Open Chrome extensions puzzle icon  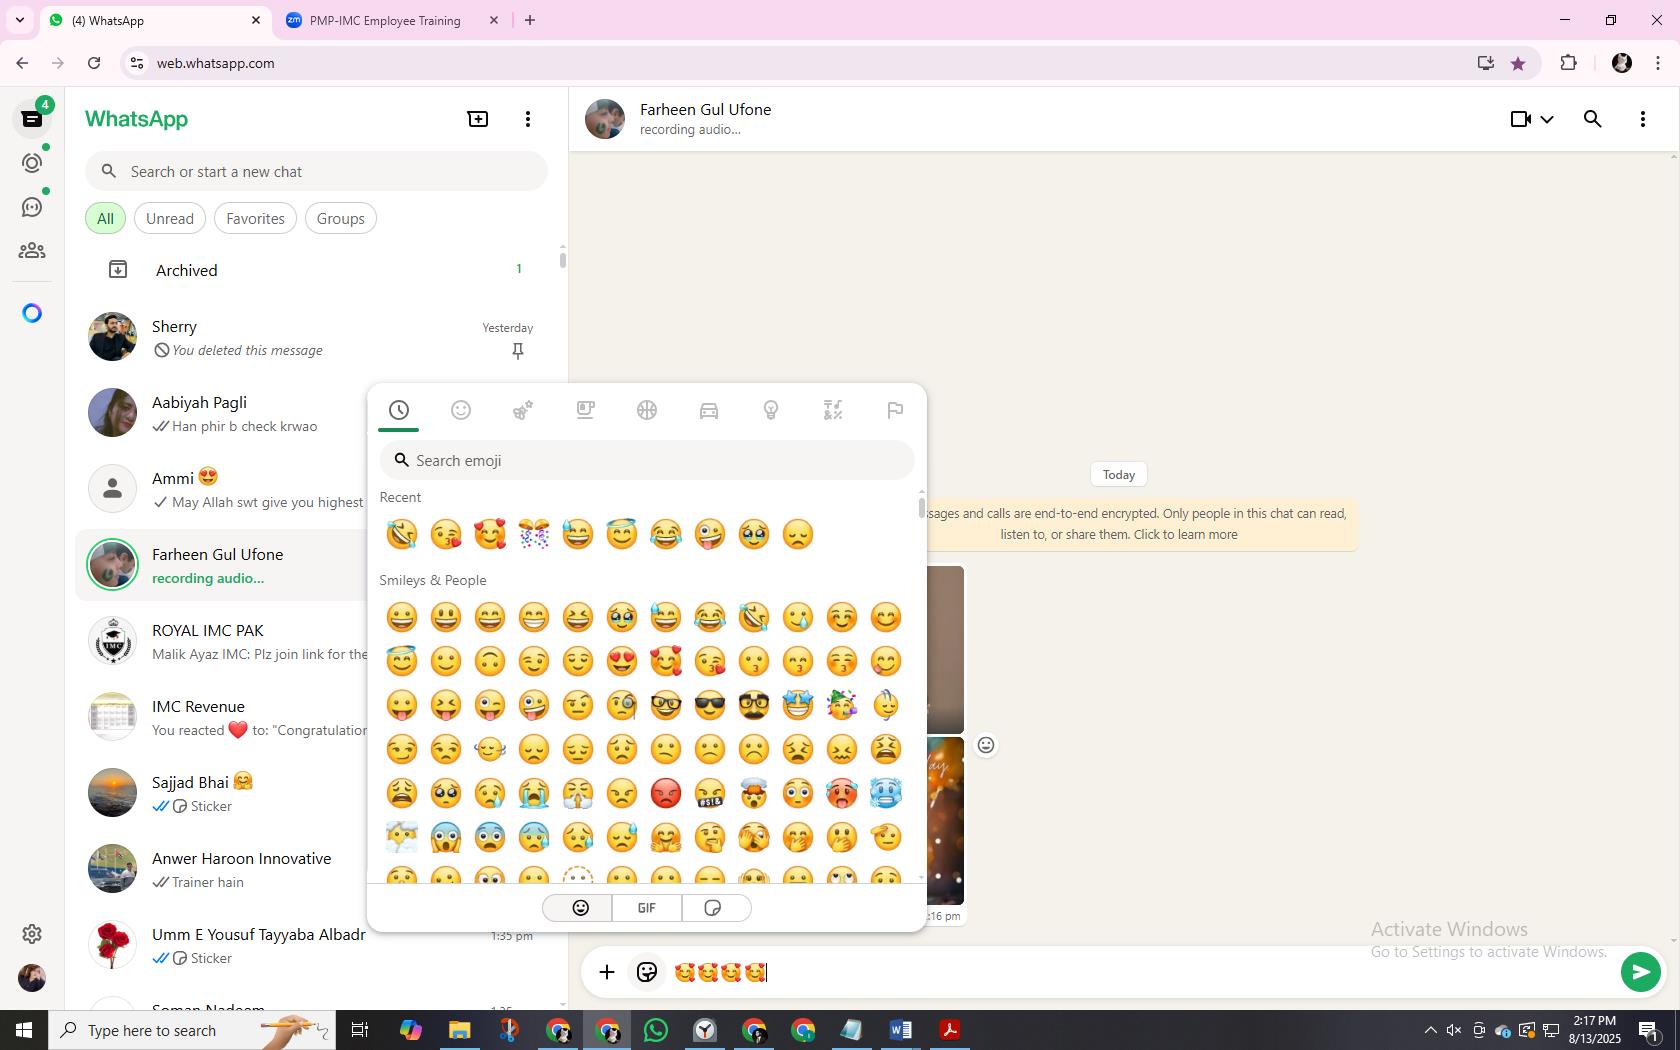[x=1568, y=63]
